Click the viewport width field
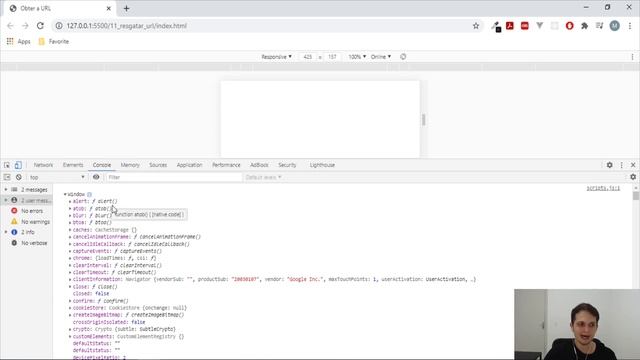The image size is (640, 360). pos(308,57)
